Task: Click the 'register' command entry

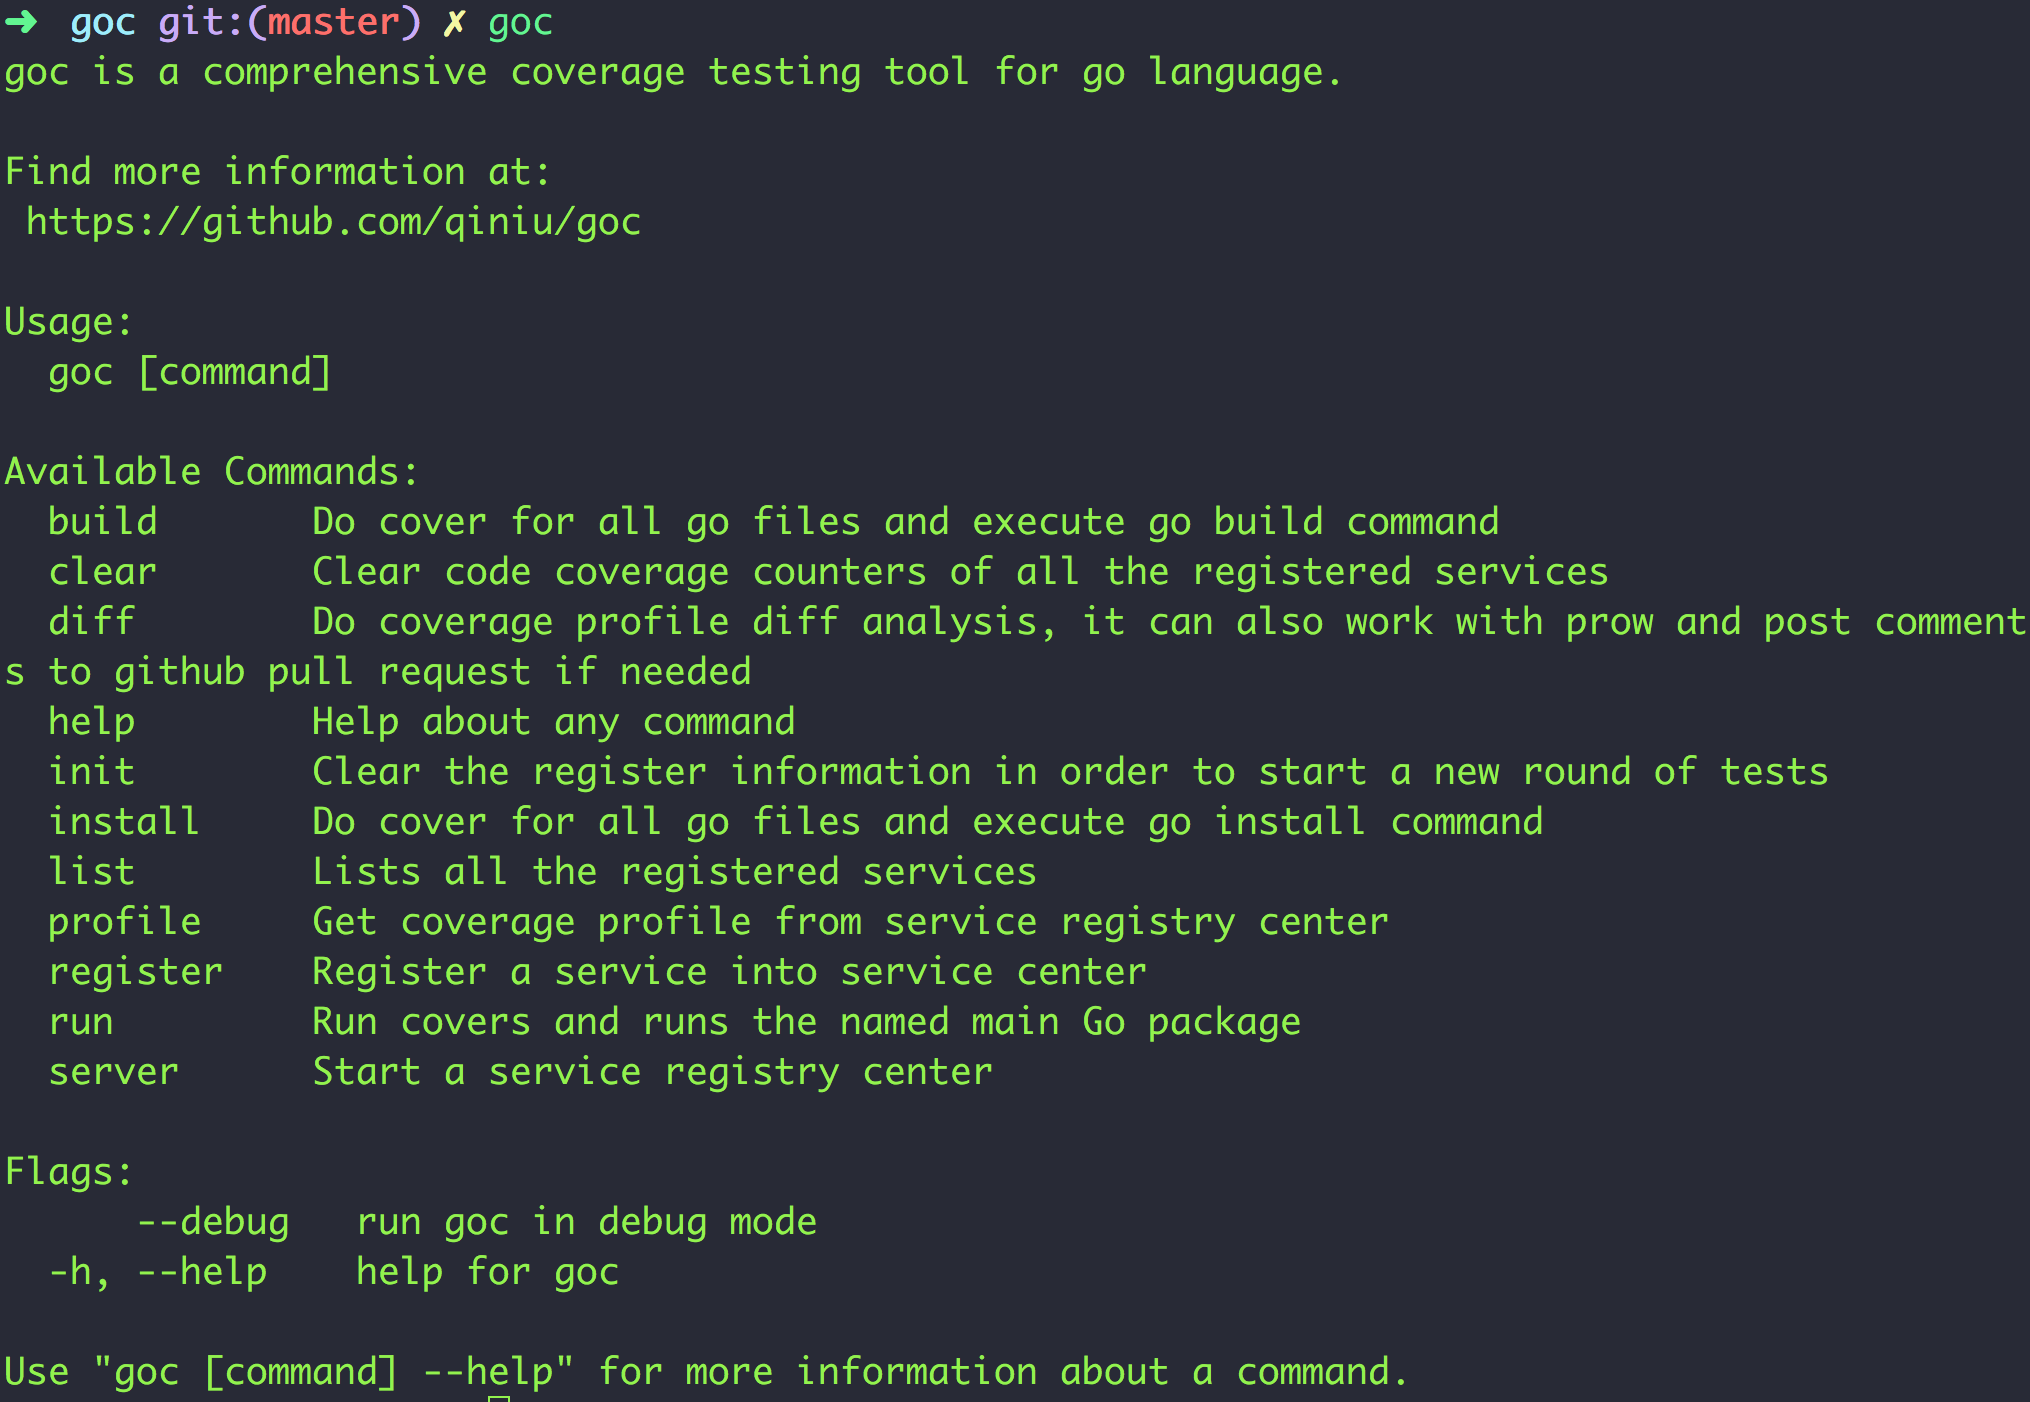Action: tap(136, 972)
